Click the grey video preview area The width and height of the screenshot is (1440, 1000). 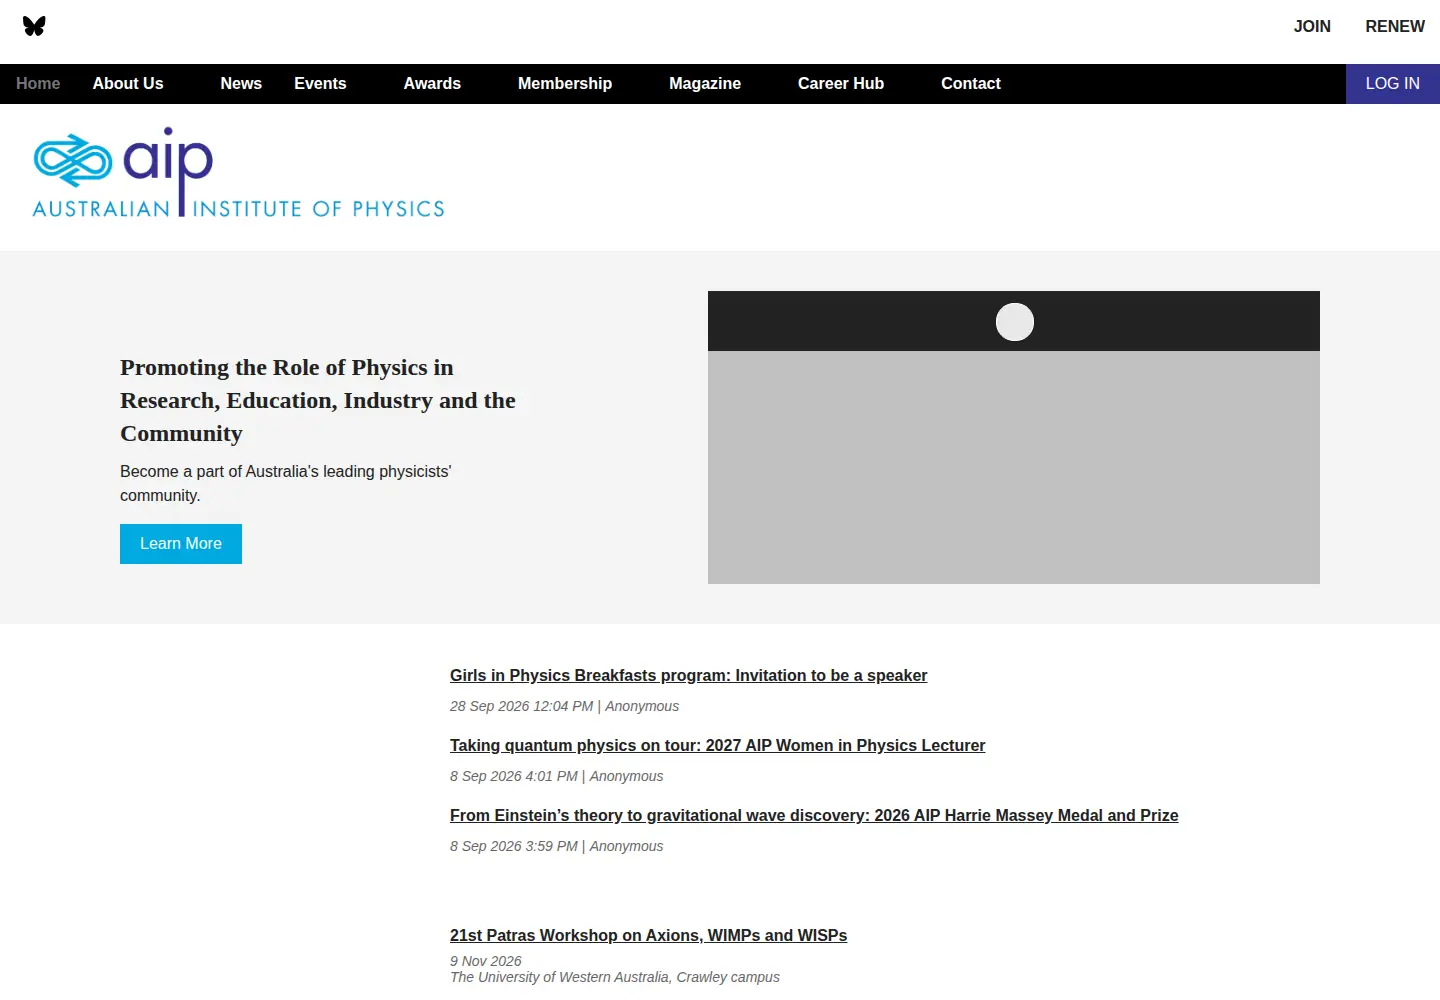click(x=1014, y=467)
